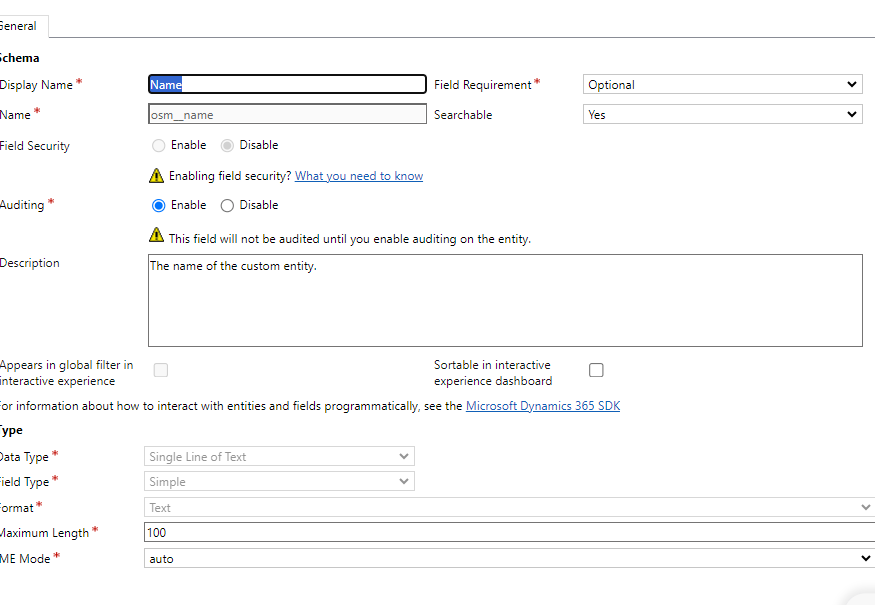Check Appears in global filter checkbox
The width and height of the screenshot is (875, 605).
tap(161, 370)
